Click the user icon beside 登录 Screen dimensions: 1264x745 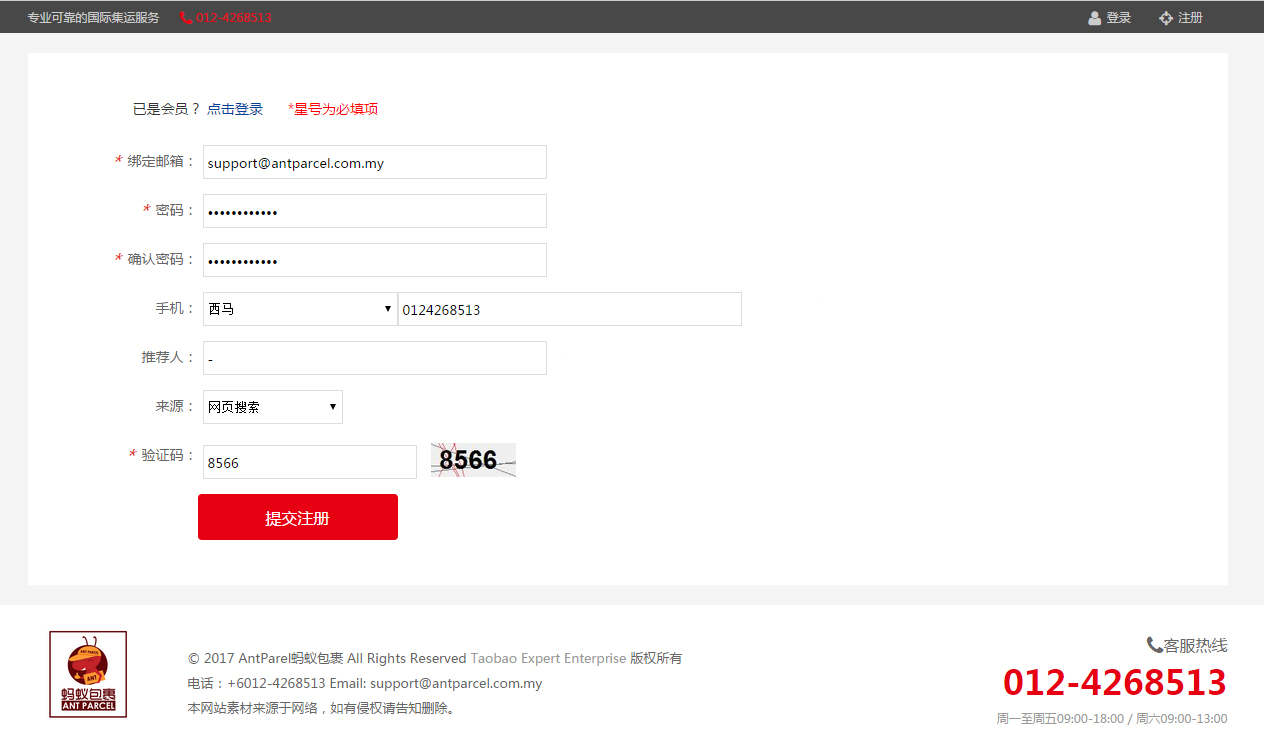click(1095, 18)
